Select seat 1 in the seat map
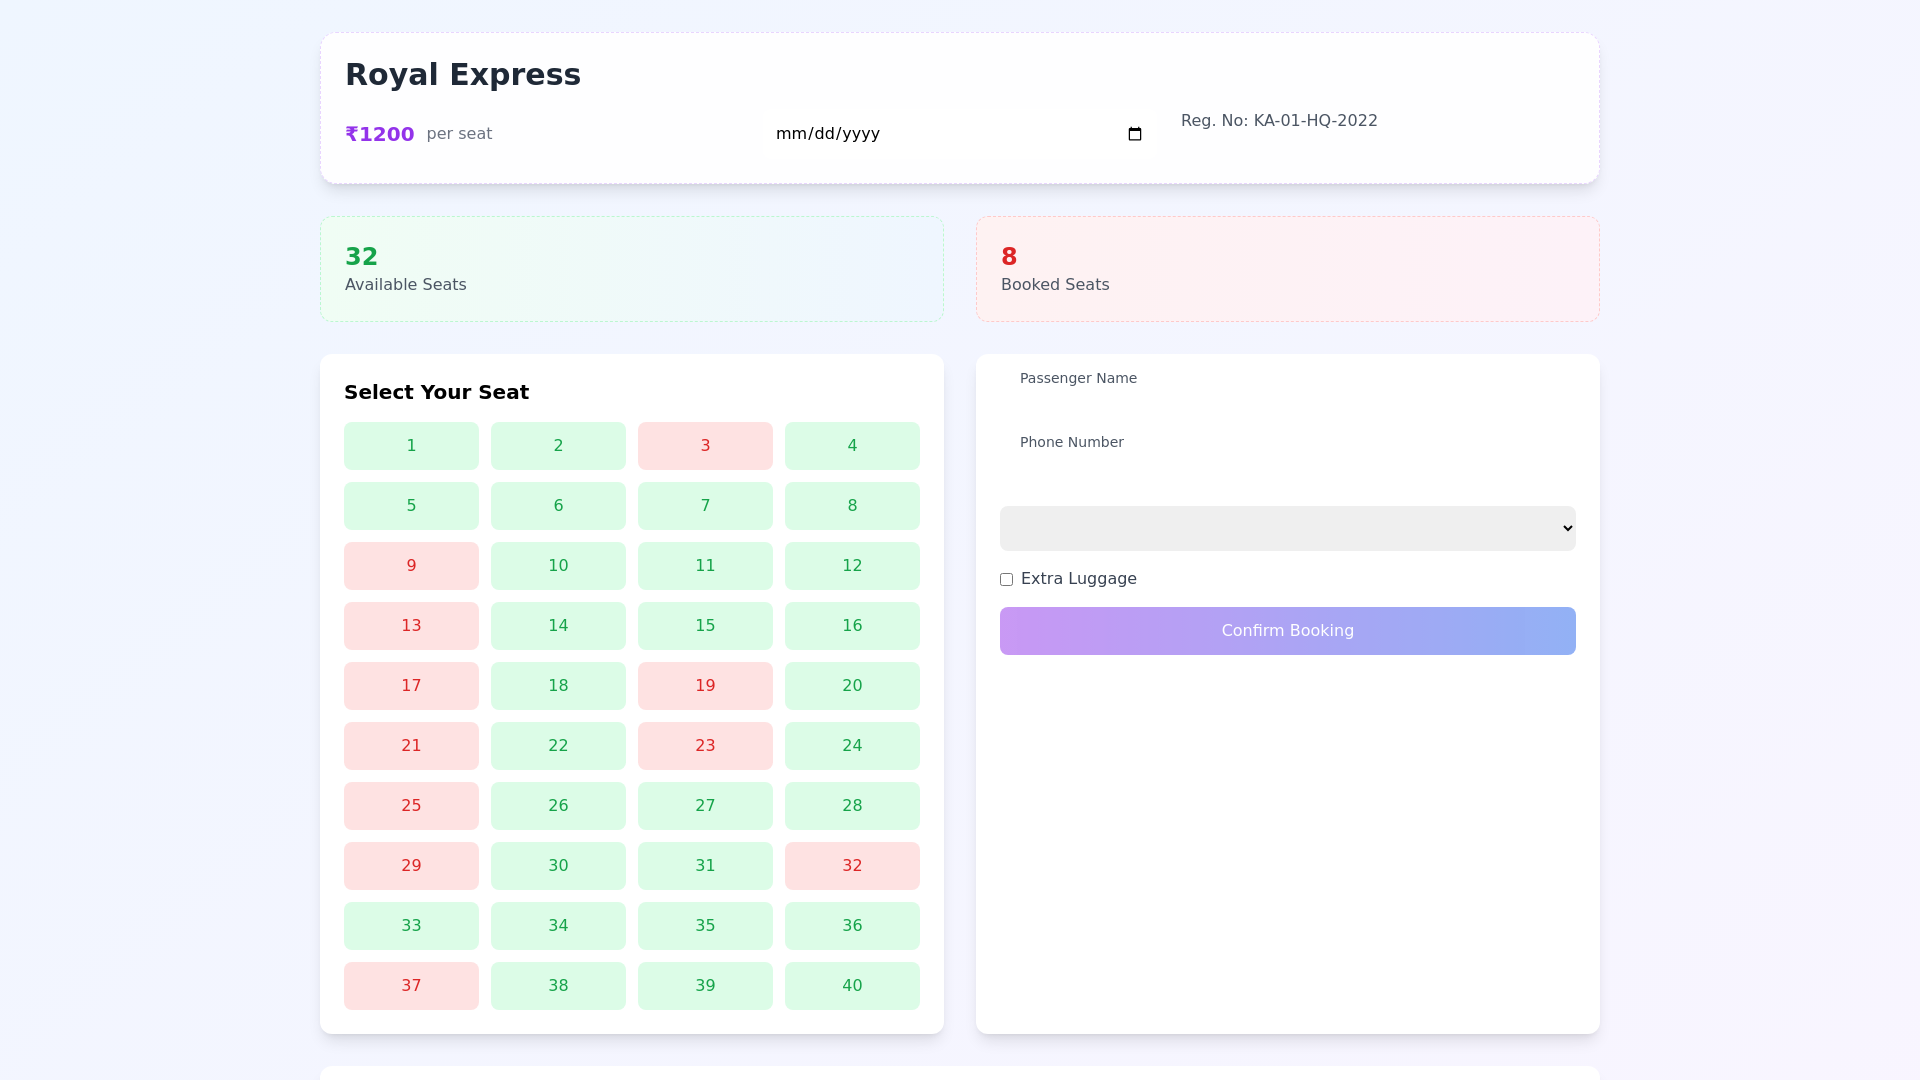This screenshot has height=1080, width=1920. (411, 446)
